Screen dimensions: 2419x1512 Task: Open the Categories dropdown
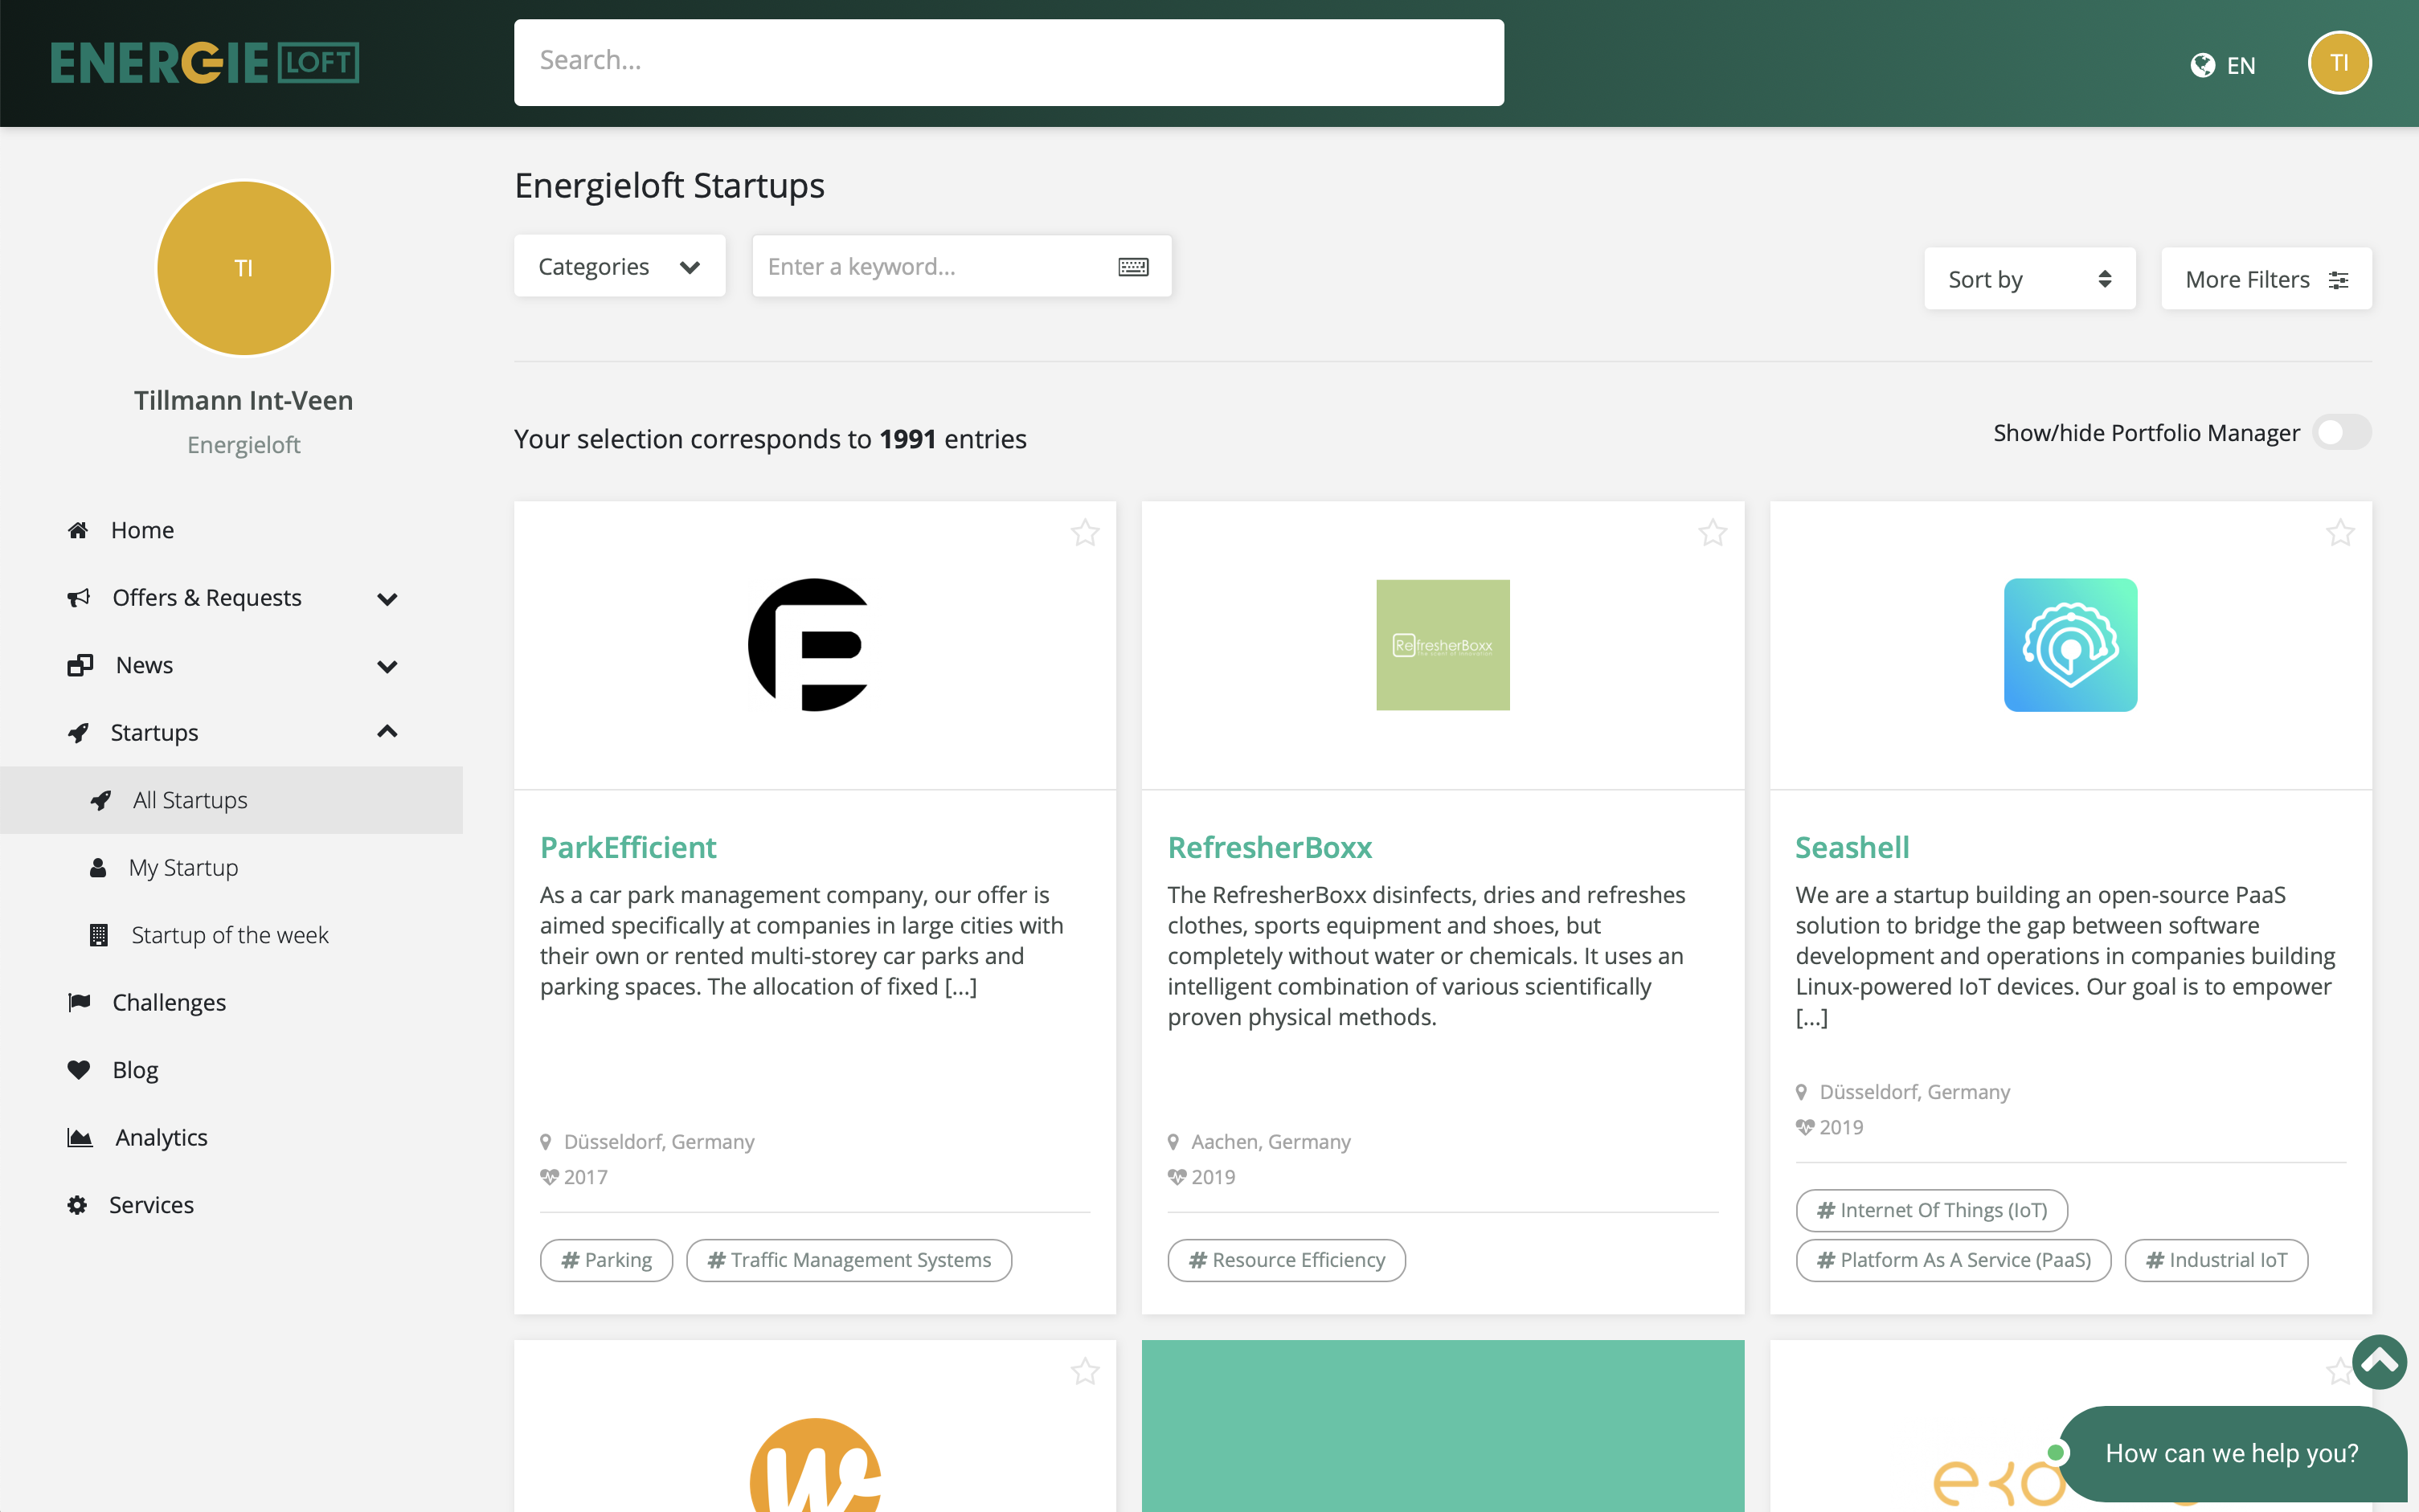click(x=619, y=266)
